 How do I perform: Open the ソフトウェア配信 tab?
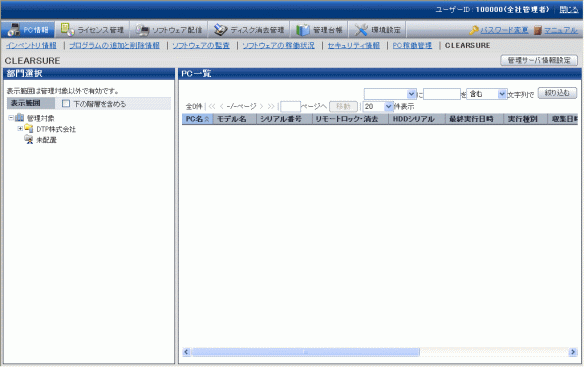168,30
